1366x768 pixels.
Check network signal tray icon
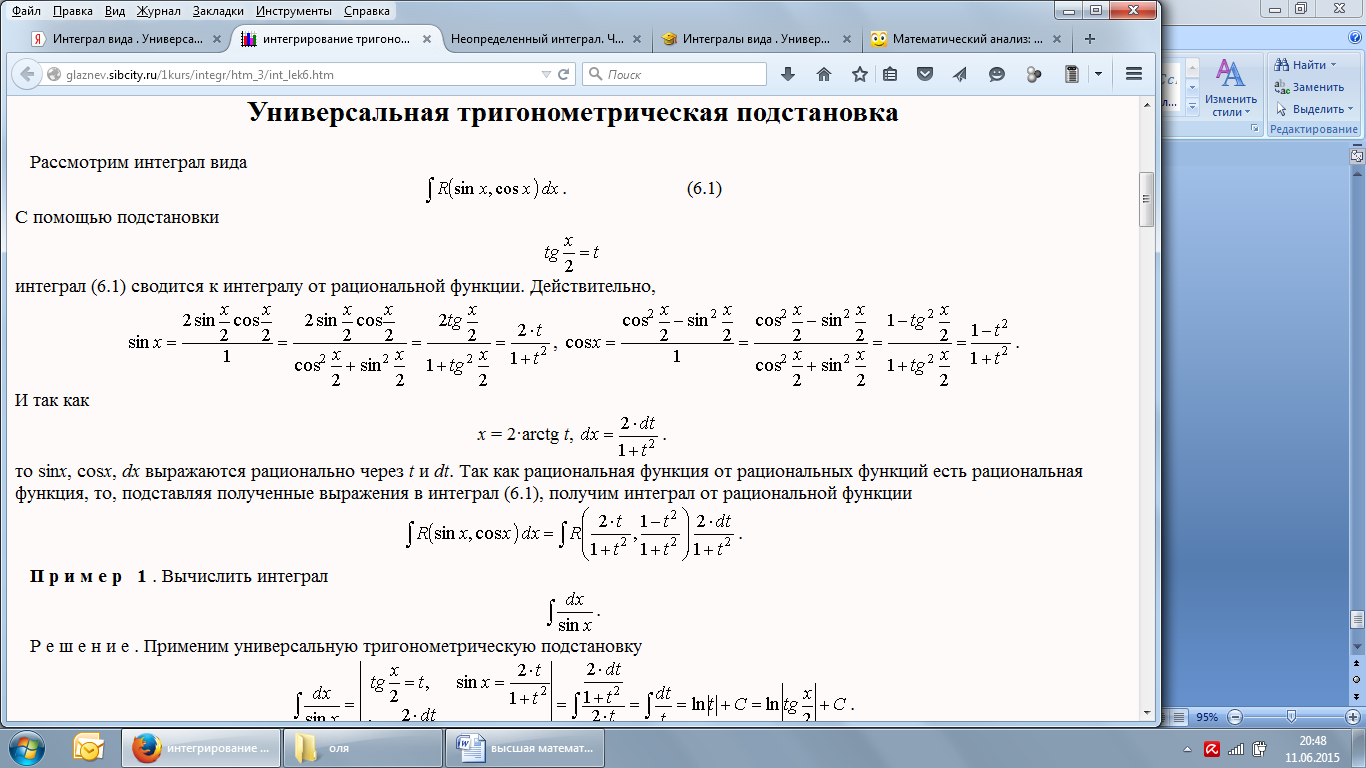[x=1235, y=748]
